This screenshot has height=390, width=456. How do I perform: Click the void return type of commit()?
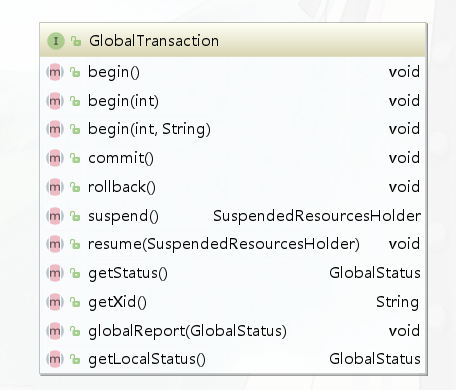coord(404,158)
